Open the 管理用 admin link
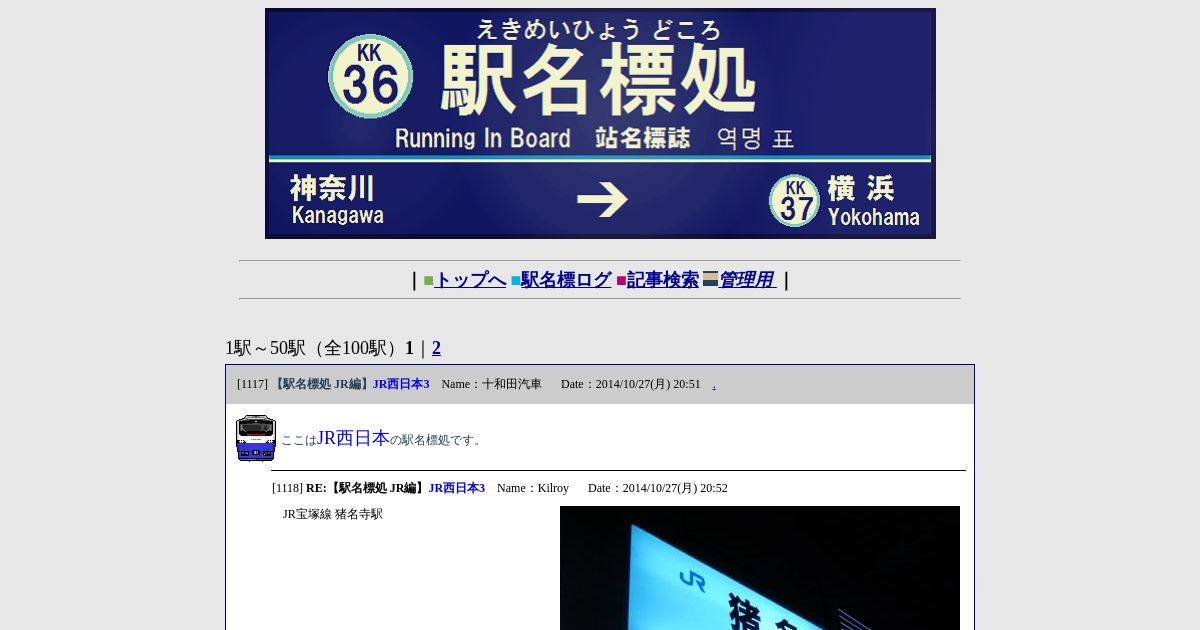Screen dimensions: 1200x630 (x=747, y=280)
